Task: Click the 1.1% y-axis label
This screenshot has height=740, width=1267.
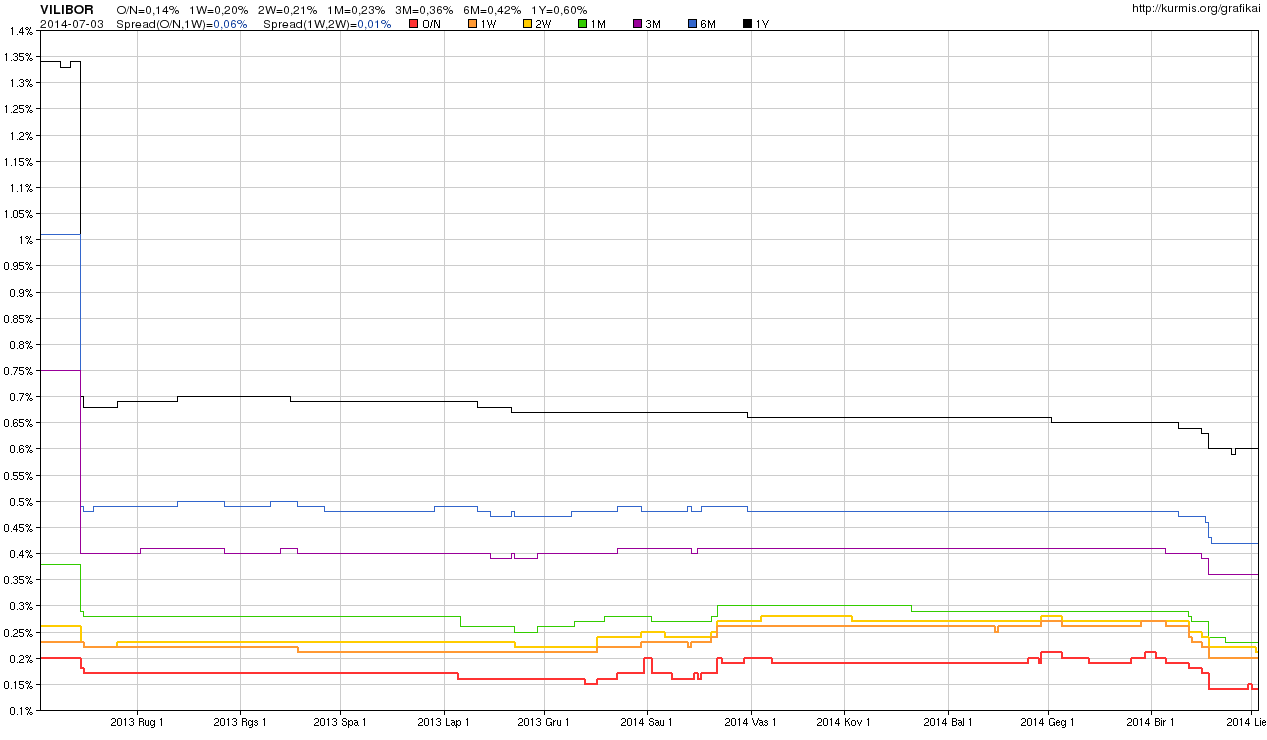Action: [x=21, y=187]
